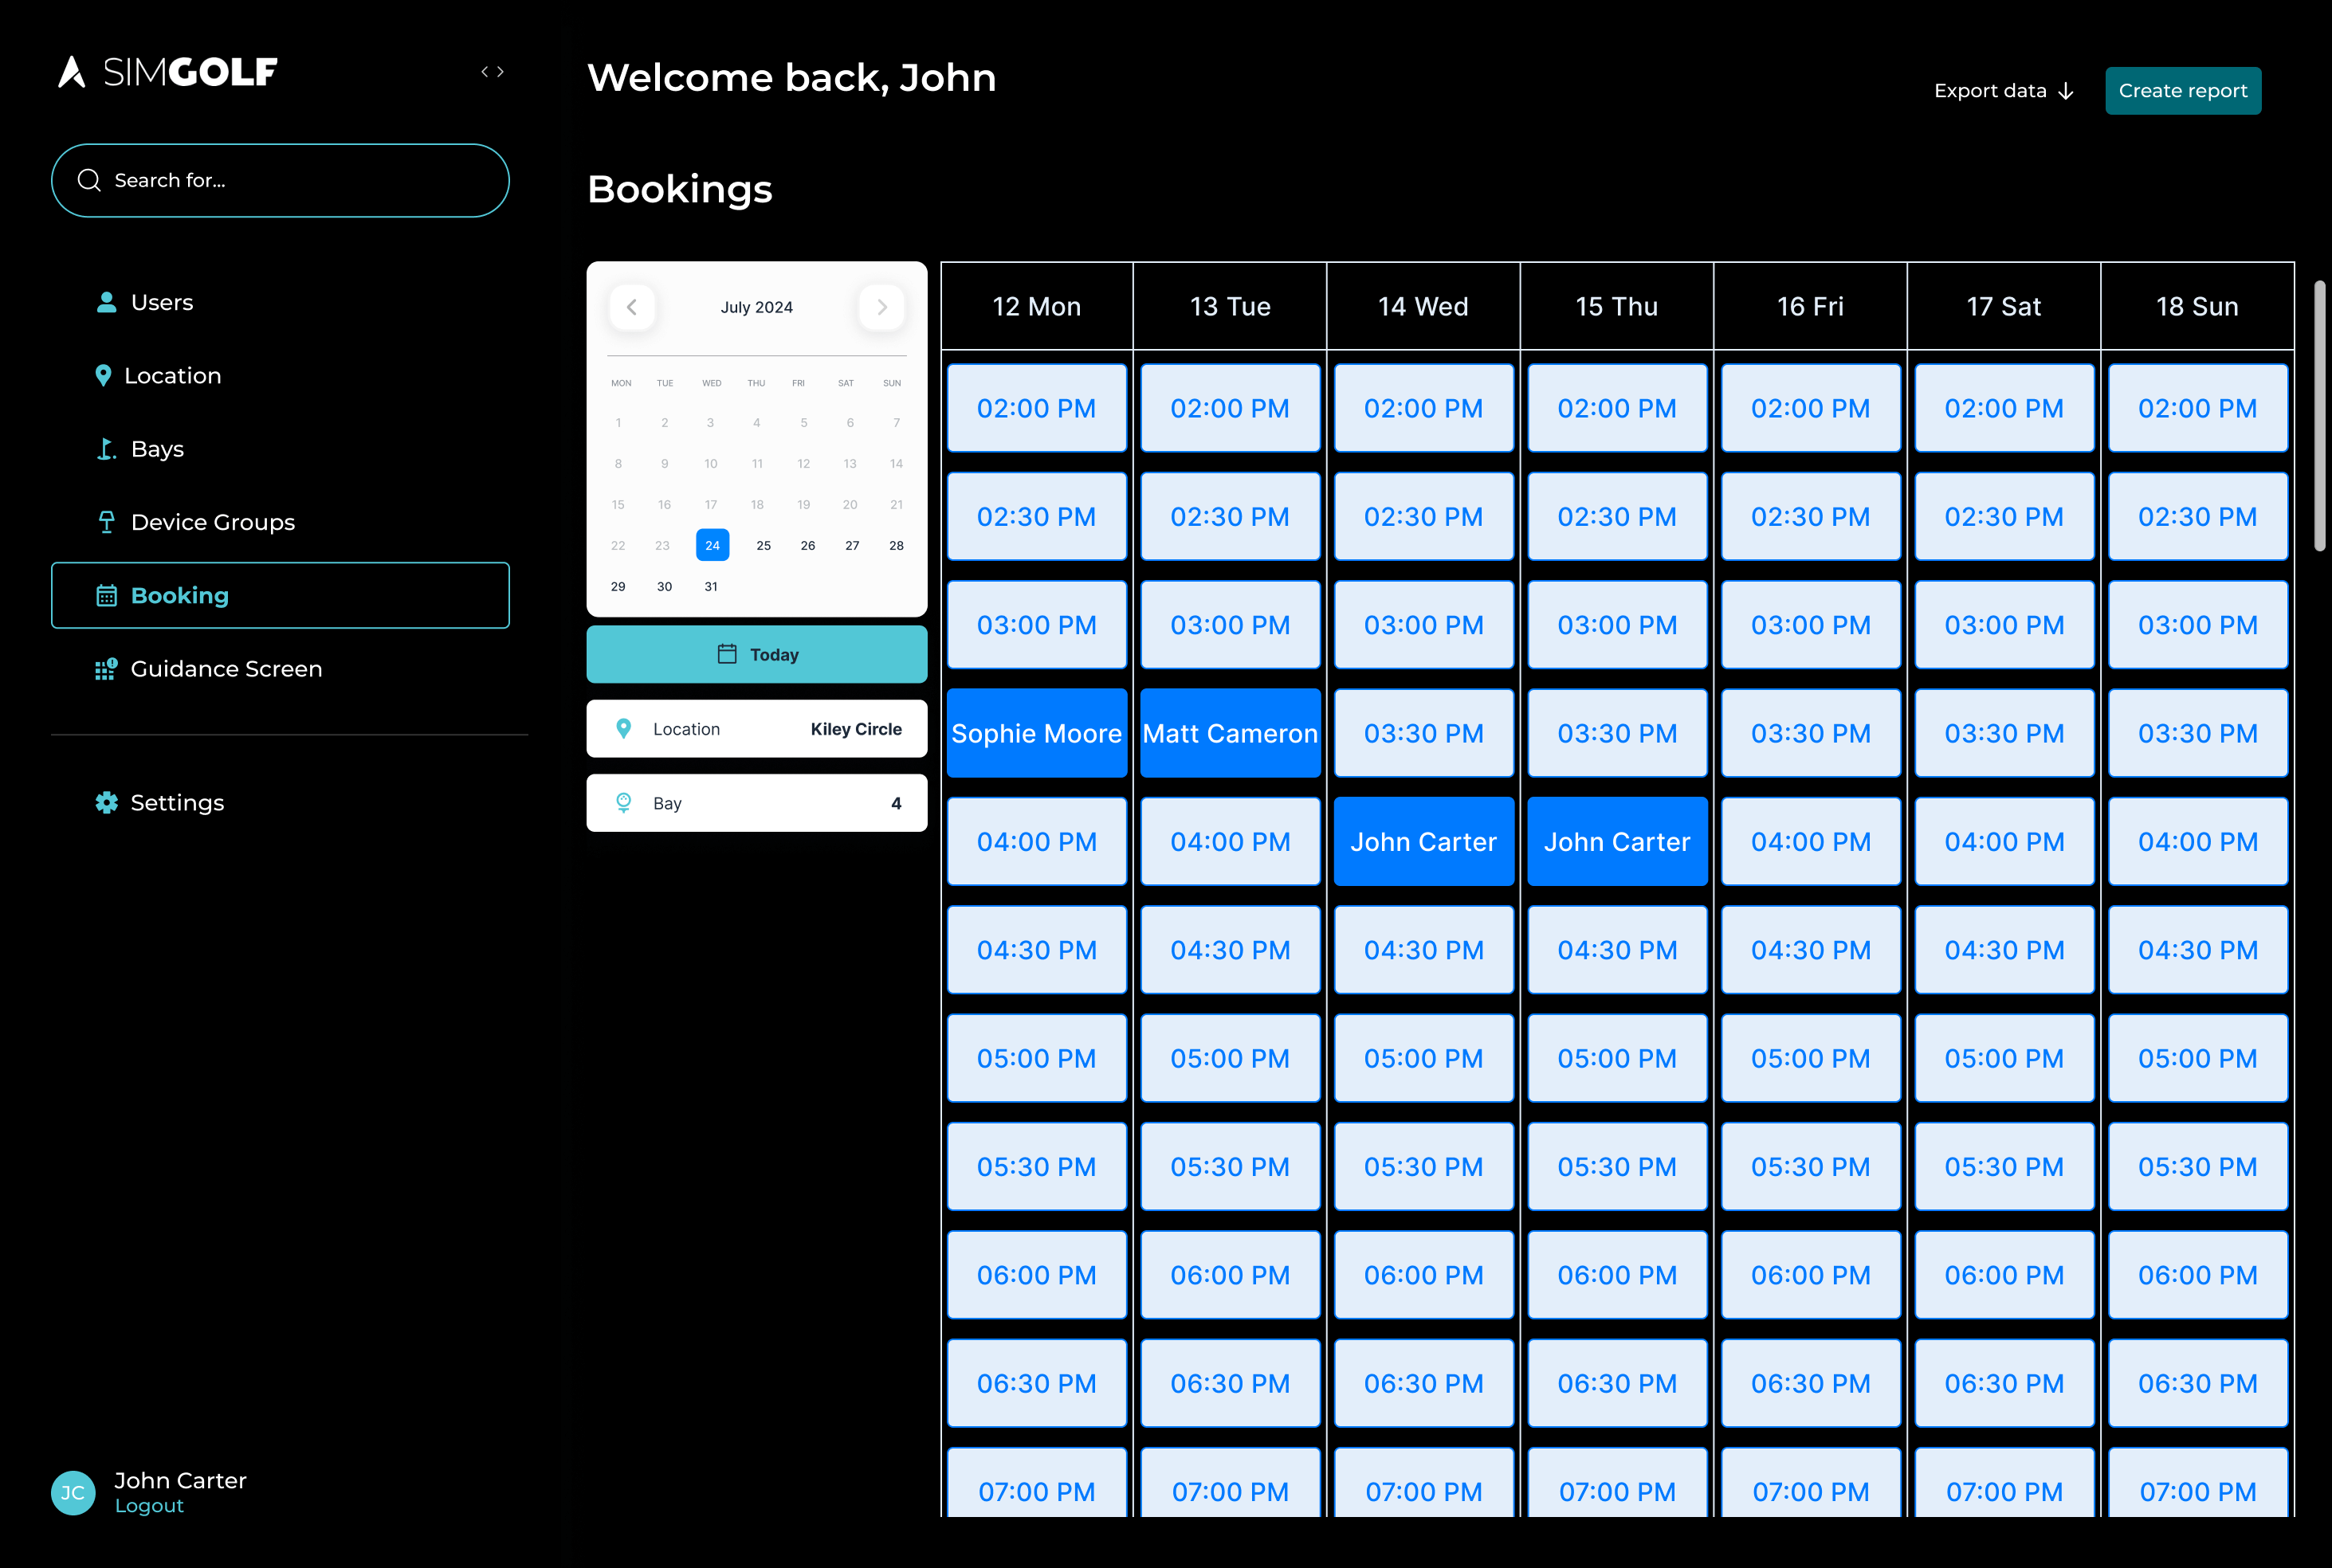Go to previous month in calendar
Viewport: 2332px width, 1568px height.
coord(632,307)
